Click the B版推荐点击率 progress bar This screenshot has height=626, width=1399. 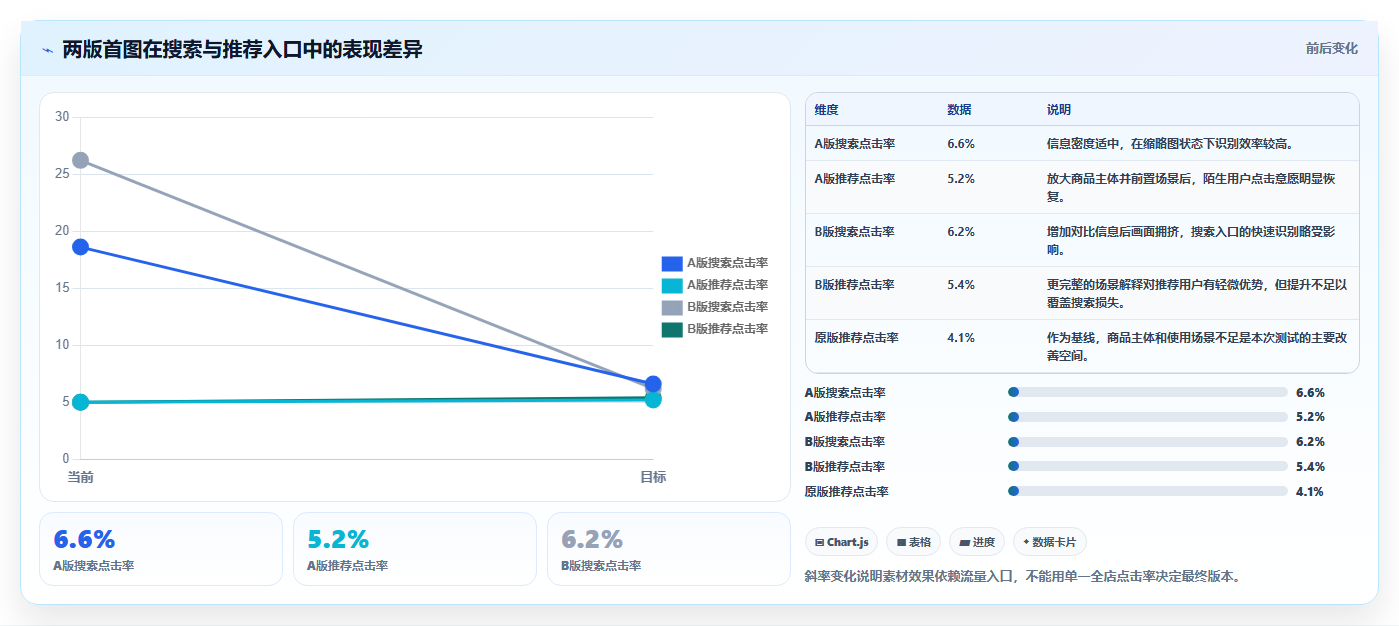1148,467
